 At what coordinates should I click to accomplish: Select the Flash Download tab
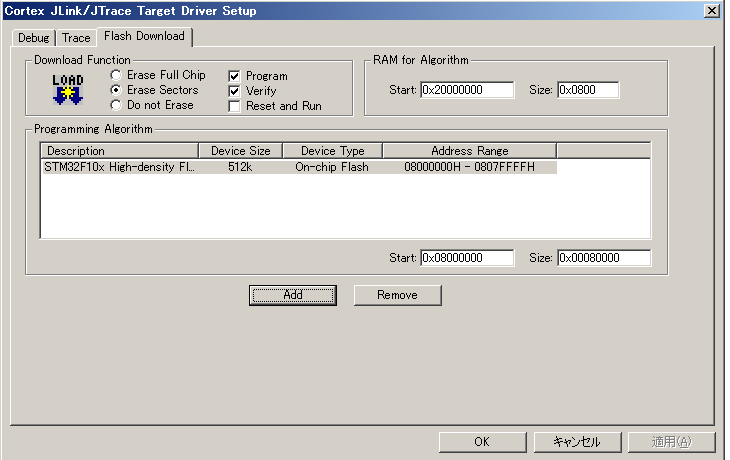coord(144,36)
